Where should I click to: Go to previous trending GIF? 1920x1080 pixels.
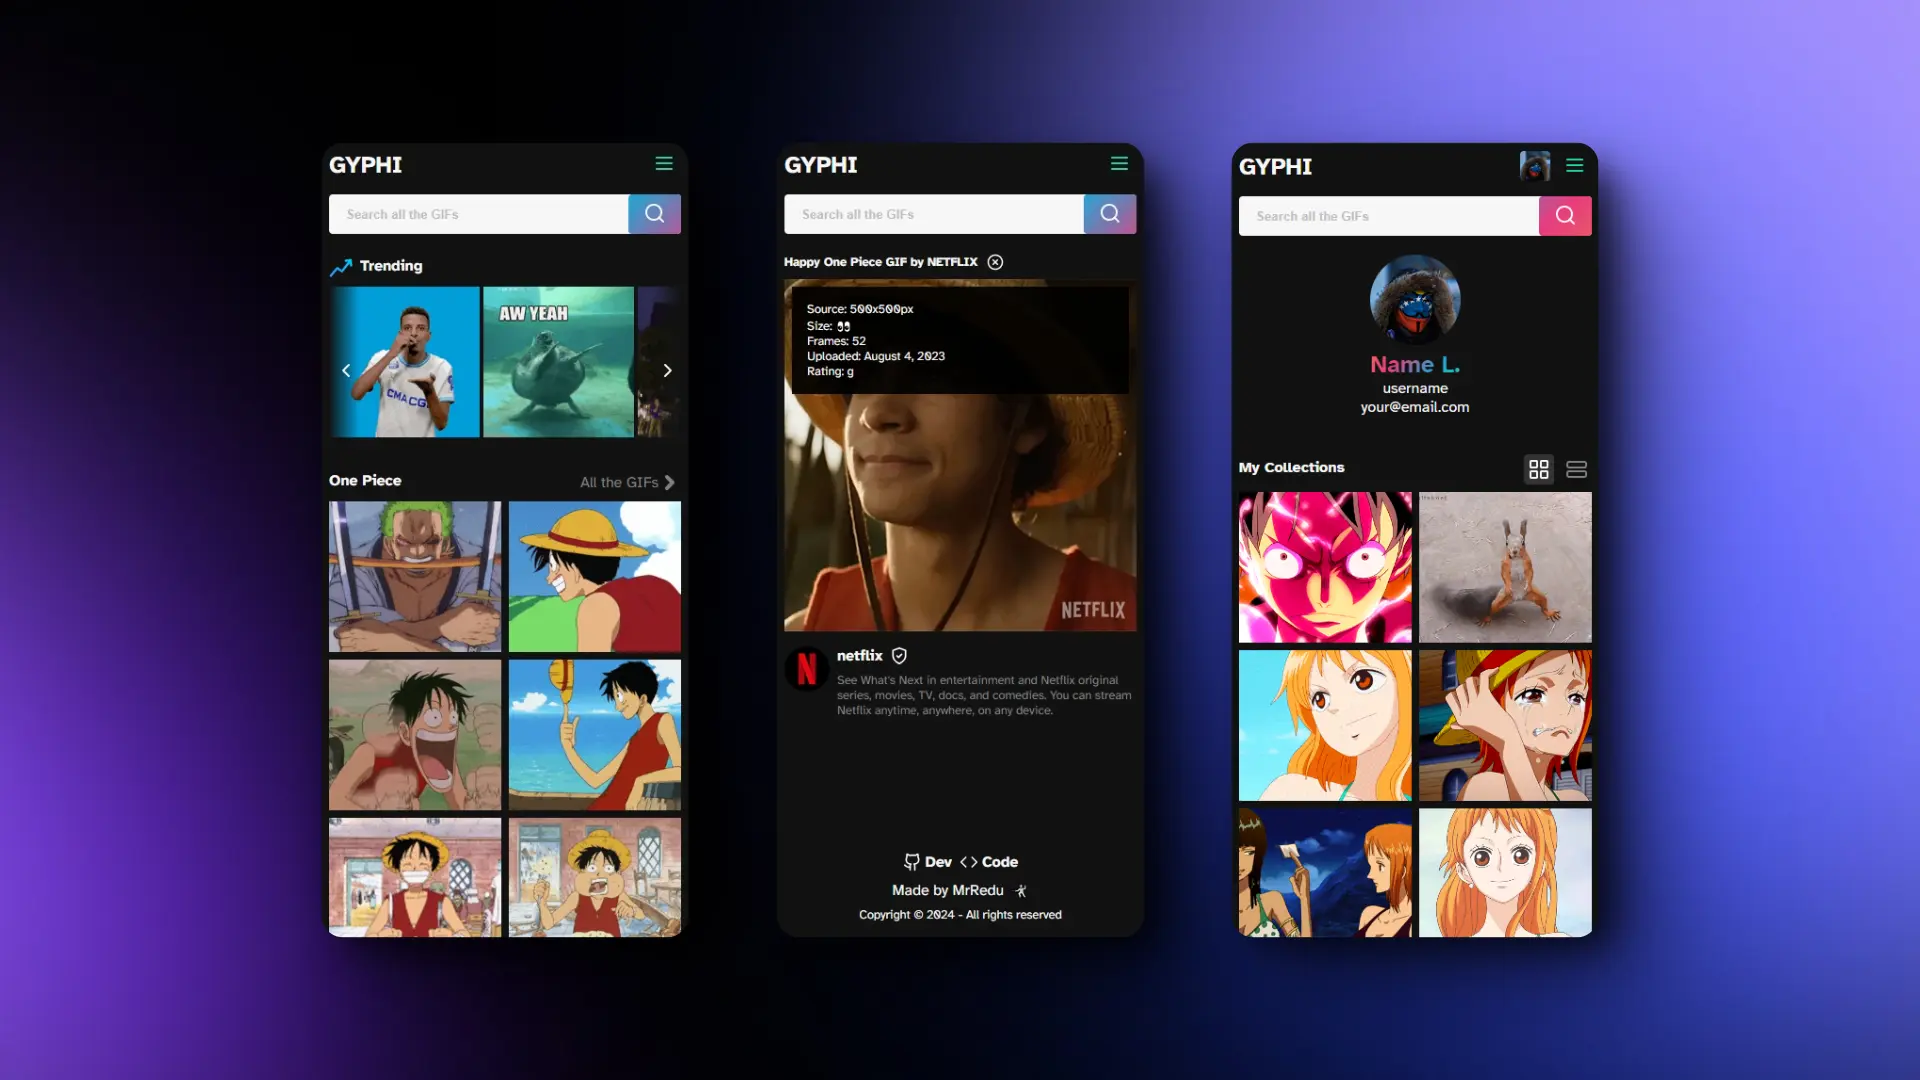pos(346,371)
